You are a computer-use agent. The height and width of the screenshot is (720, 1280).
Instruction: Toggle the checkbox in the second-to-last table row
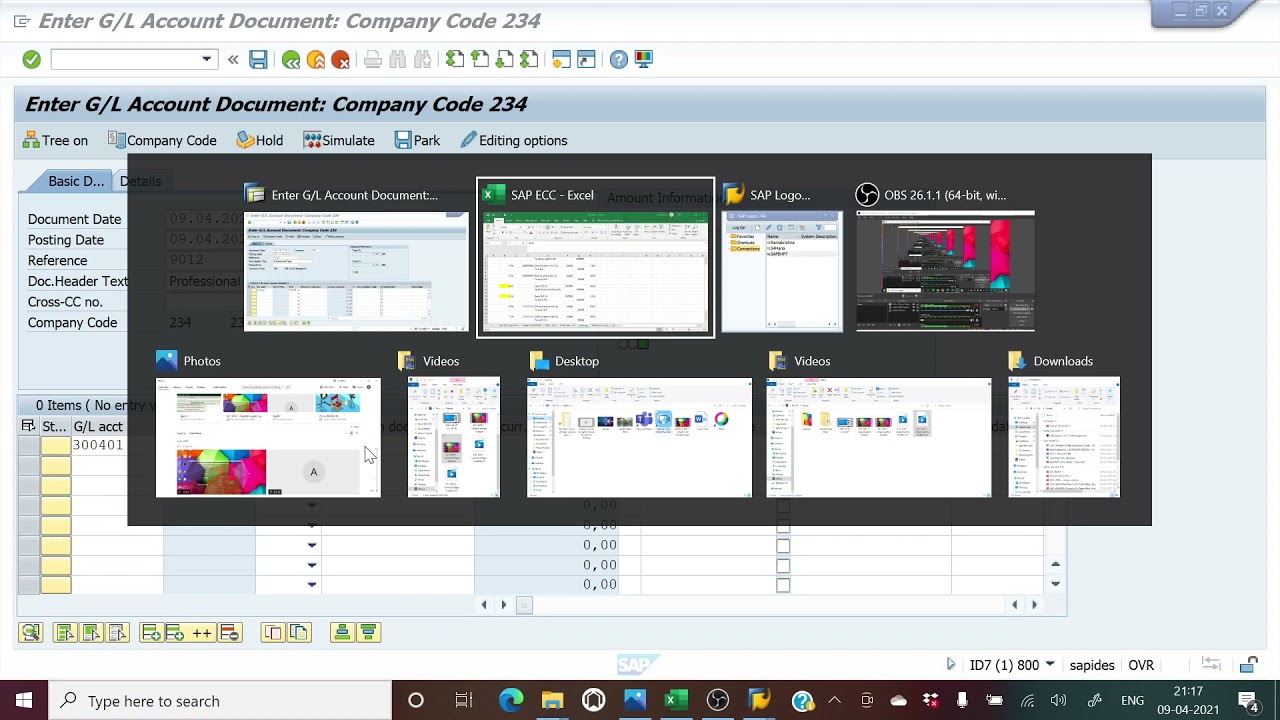click(783, 566)
